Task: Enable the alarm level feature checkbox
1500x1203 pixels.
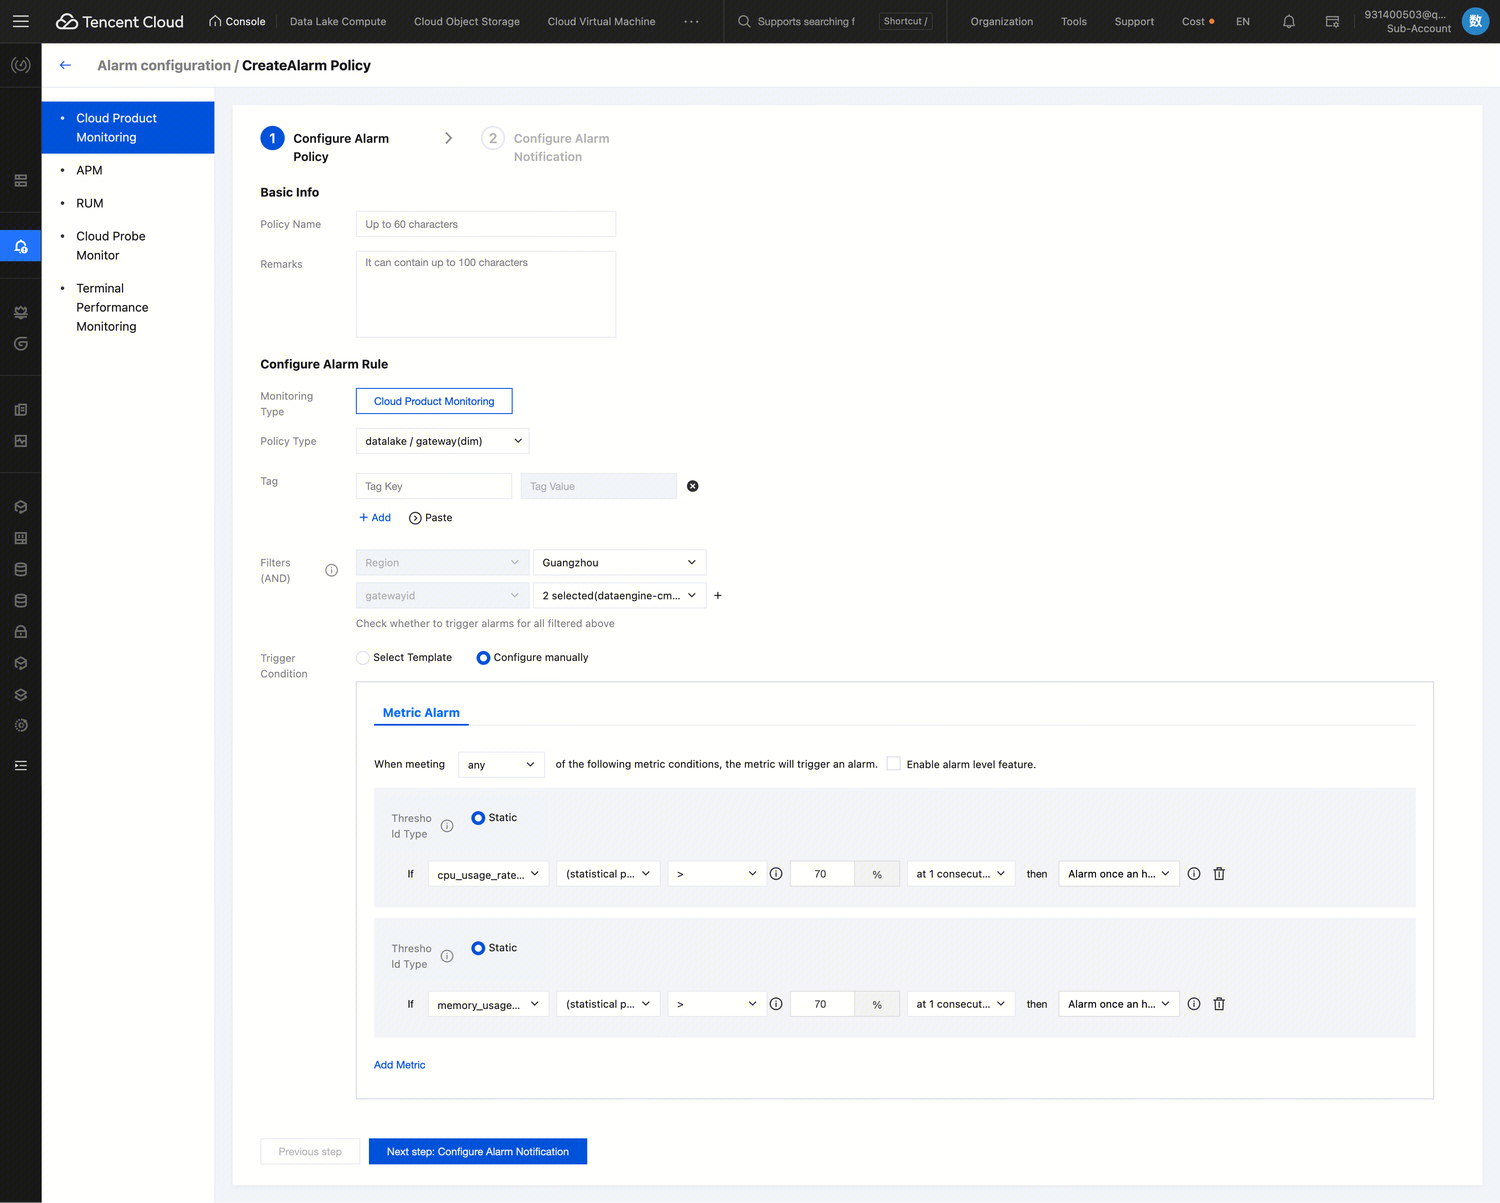Action: (x=894, y=764)
